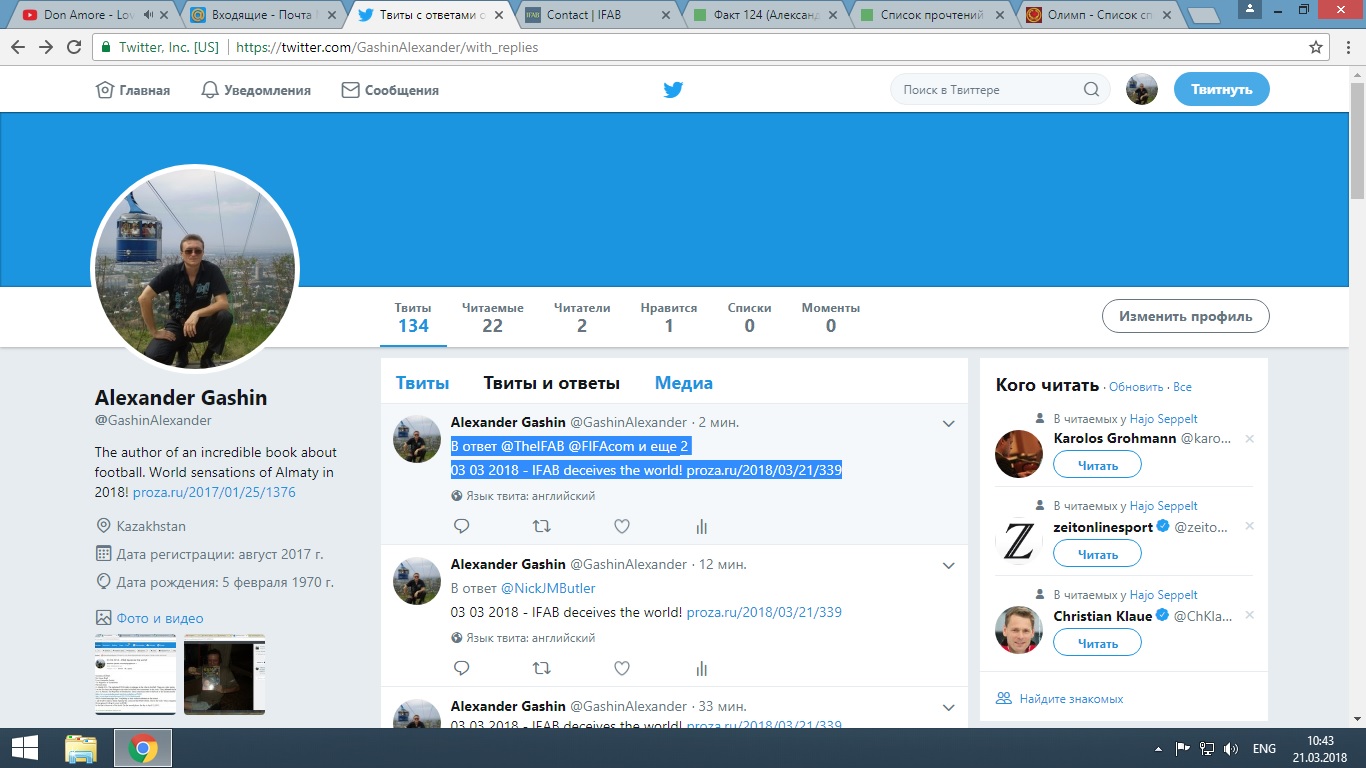This screenshot has width=1366, height=768.
Task: Switch to Медиа tab
Action: pyautogui.click(x=684, y=383)
